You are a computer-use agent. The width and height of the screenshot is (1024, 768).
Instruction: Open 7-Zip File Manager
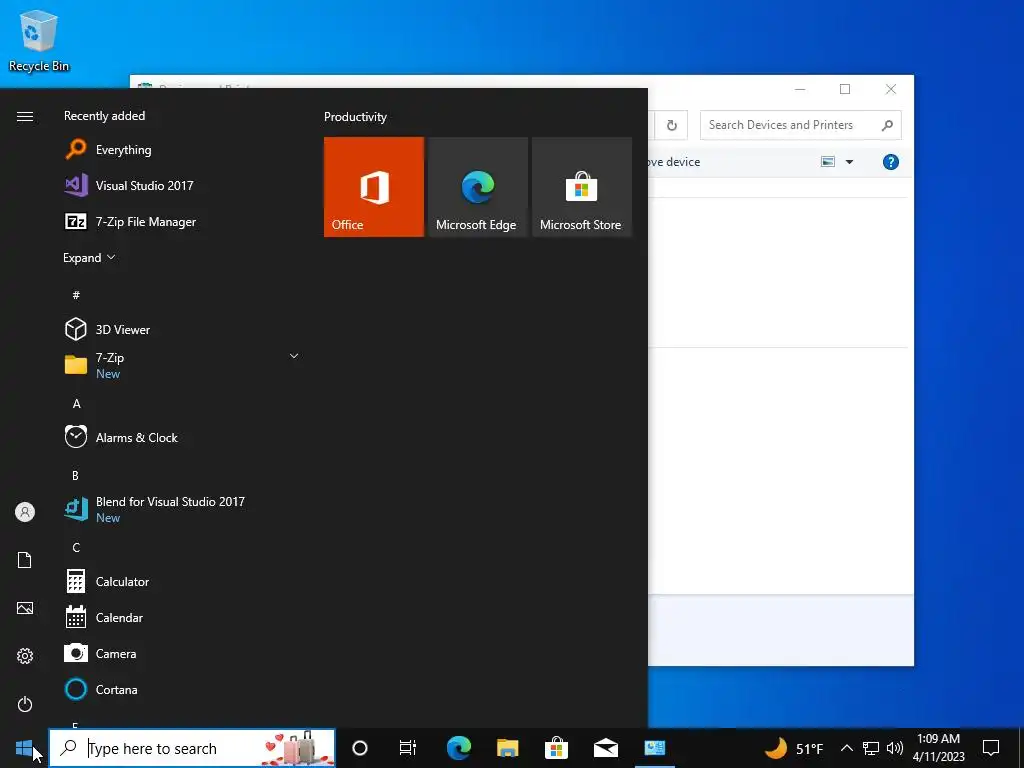coord(183,221)
